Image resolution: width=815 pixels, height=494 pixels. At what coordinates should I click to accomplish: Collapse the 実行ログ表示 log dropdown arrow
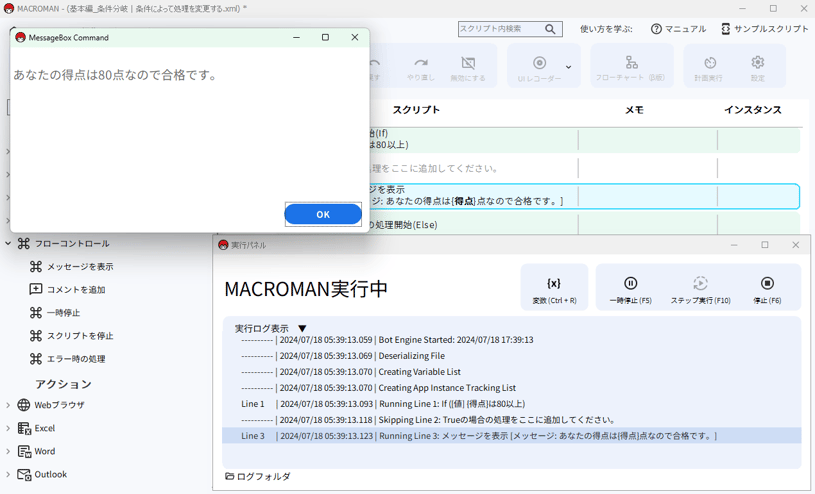tap(302, 329)
